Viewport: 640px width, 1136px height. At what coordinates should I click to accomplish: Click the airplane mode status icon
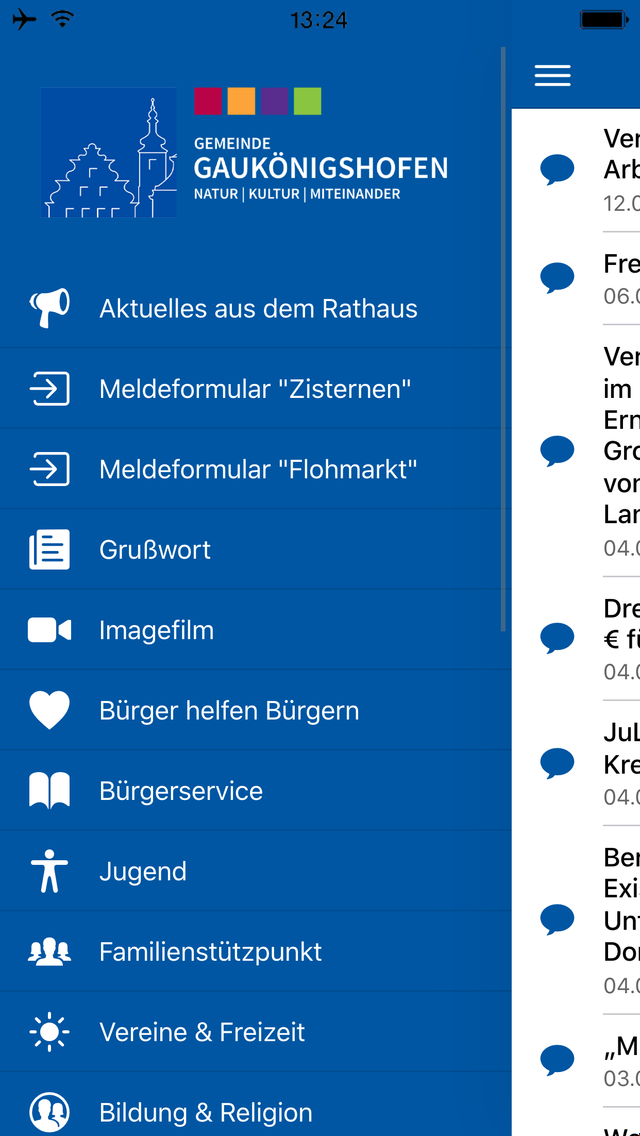[24, 20]
